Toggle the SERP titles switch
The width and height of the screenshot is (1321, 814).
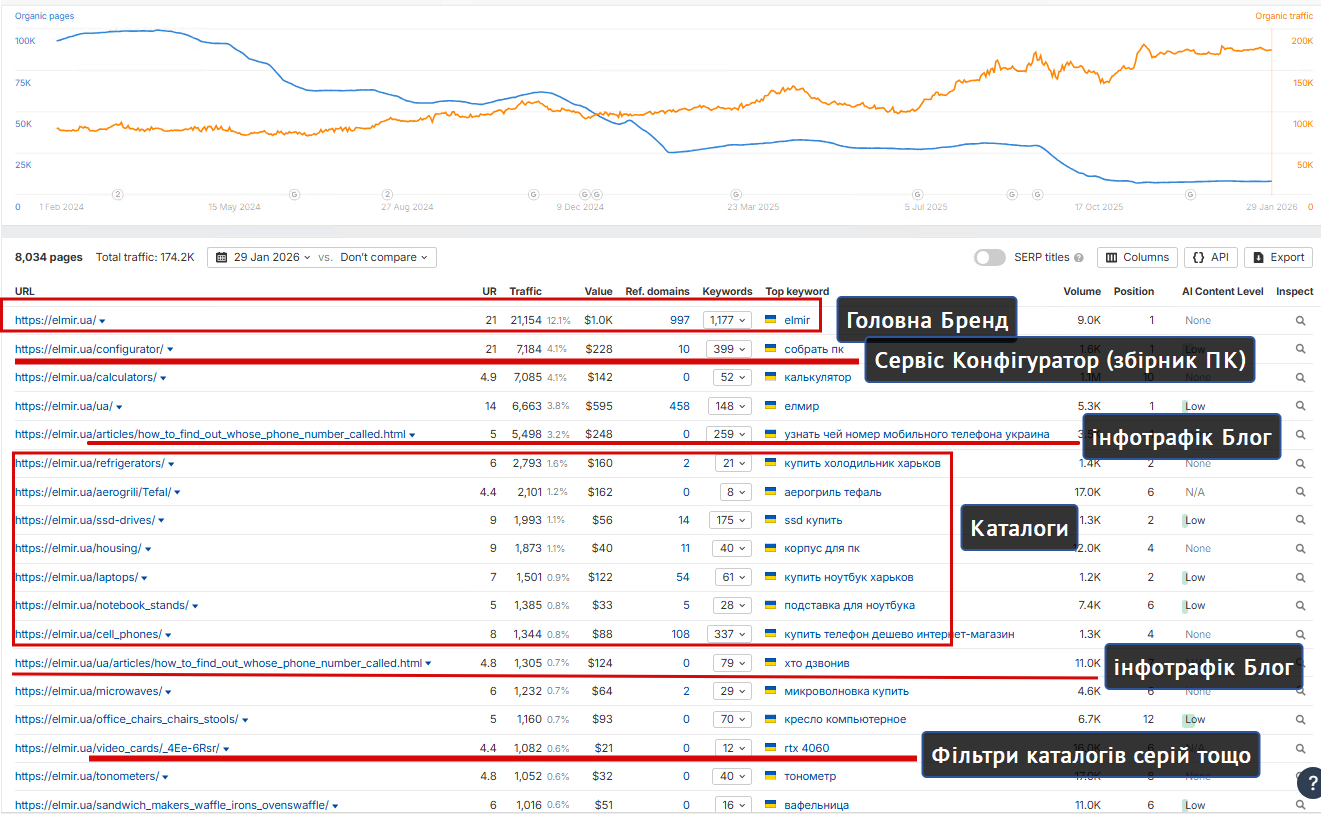(990, 257)
